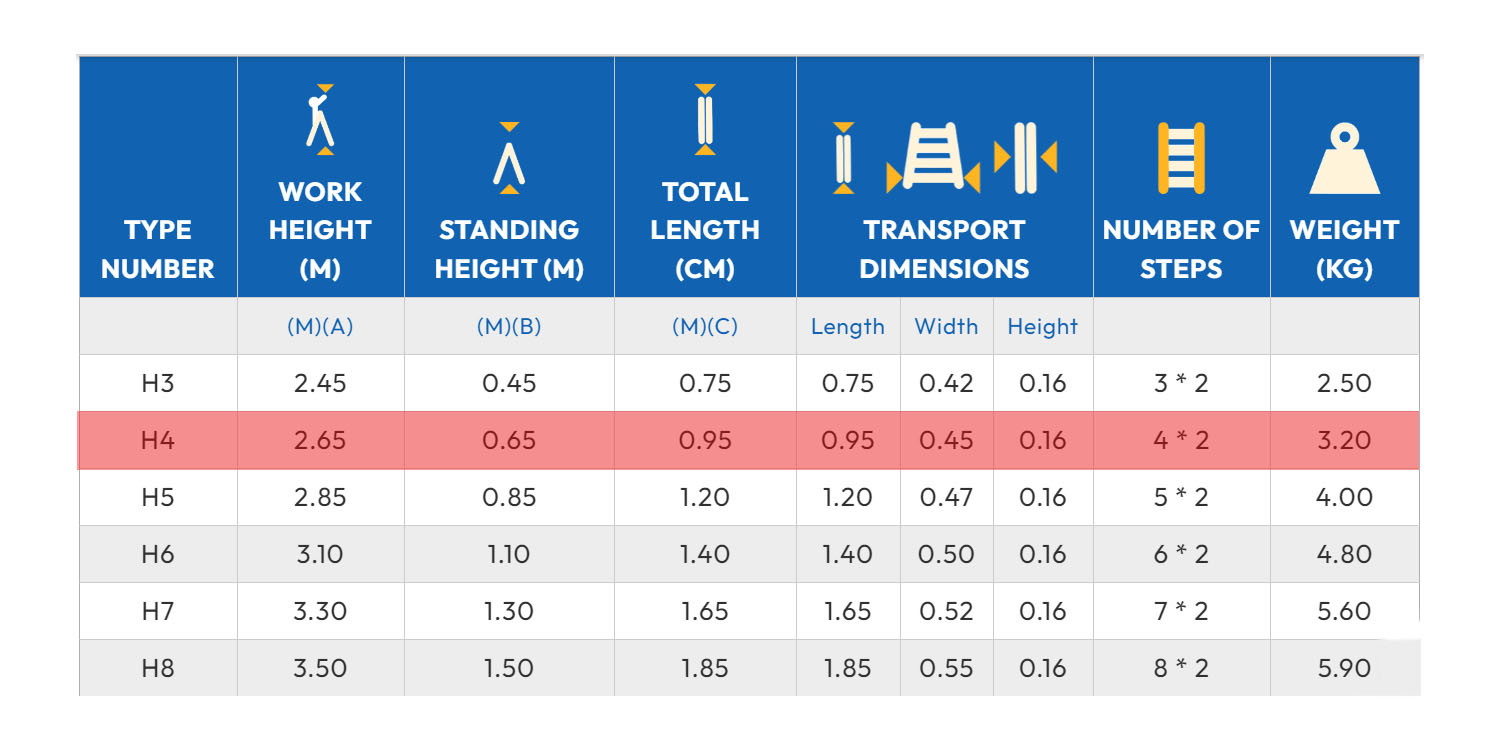Select the H7 standing height value 1.30
The image size is (1500, 750).
[x=509, y=612]
